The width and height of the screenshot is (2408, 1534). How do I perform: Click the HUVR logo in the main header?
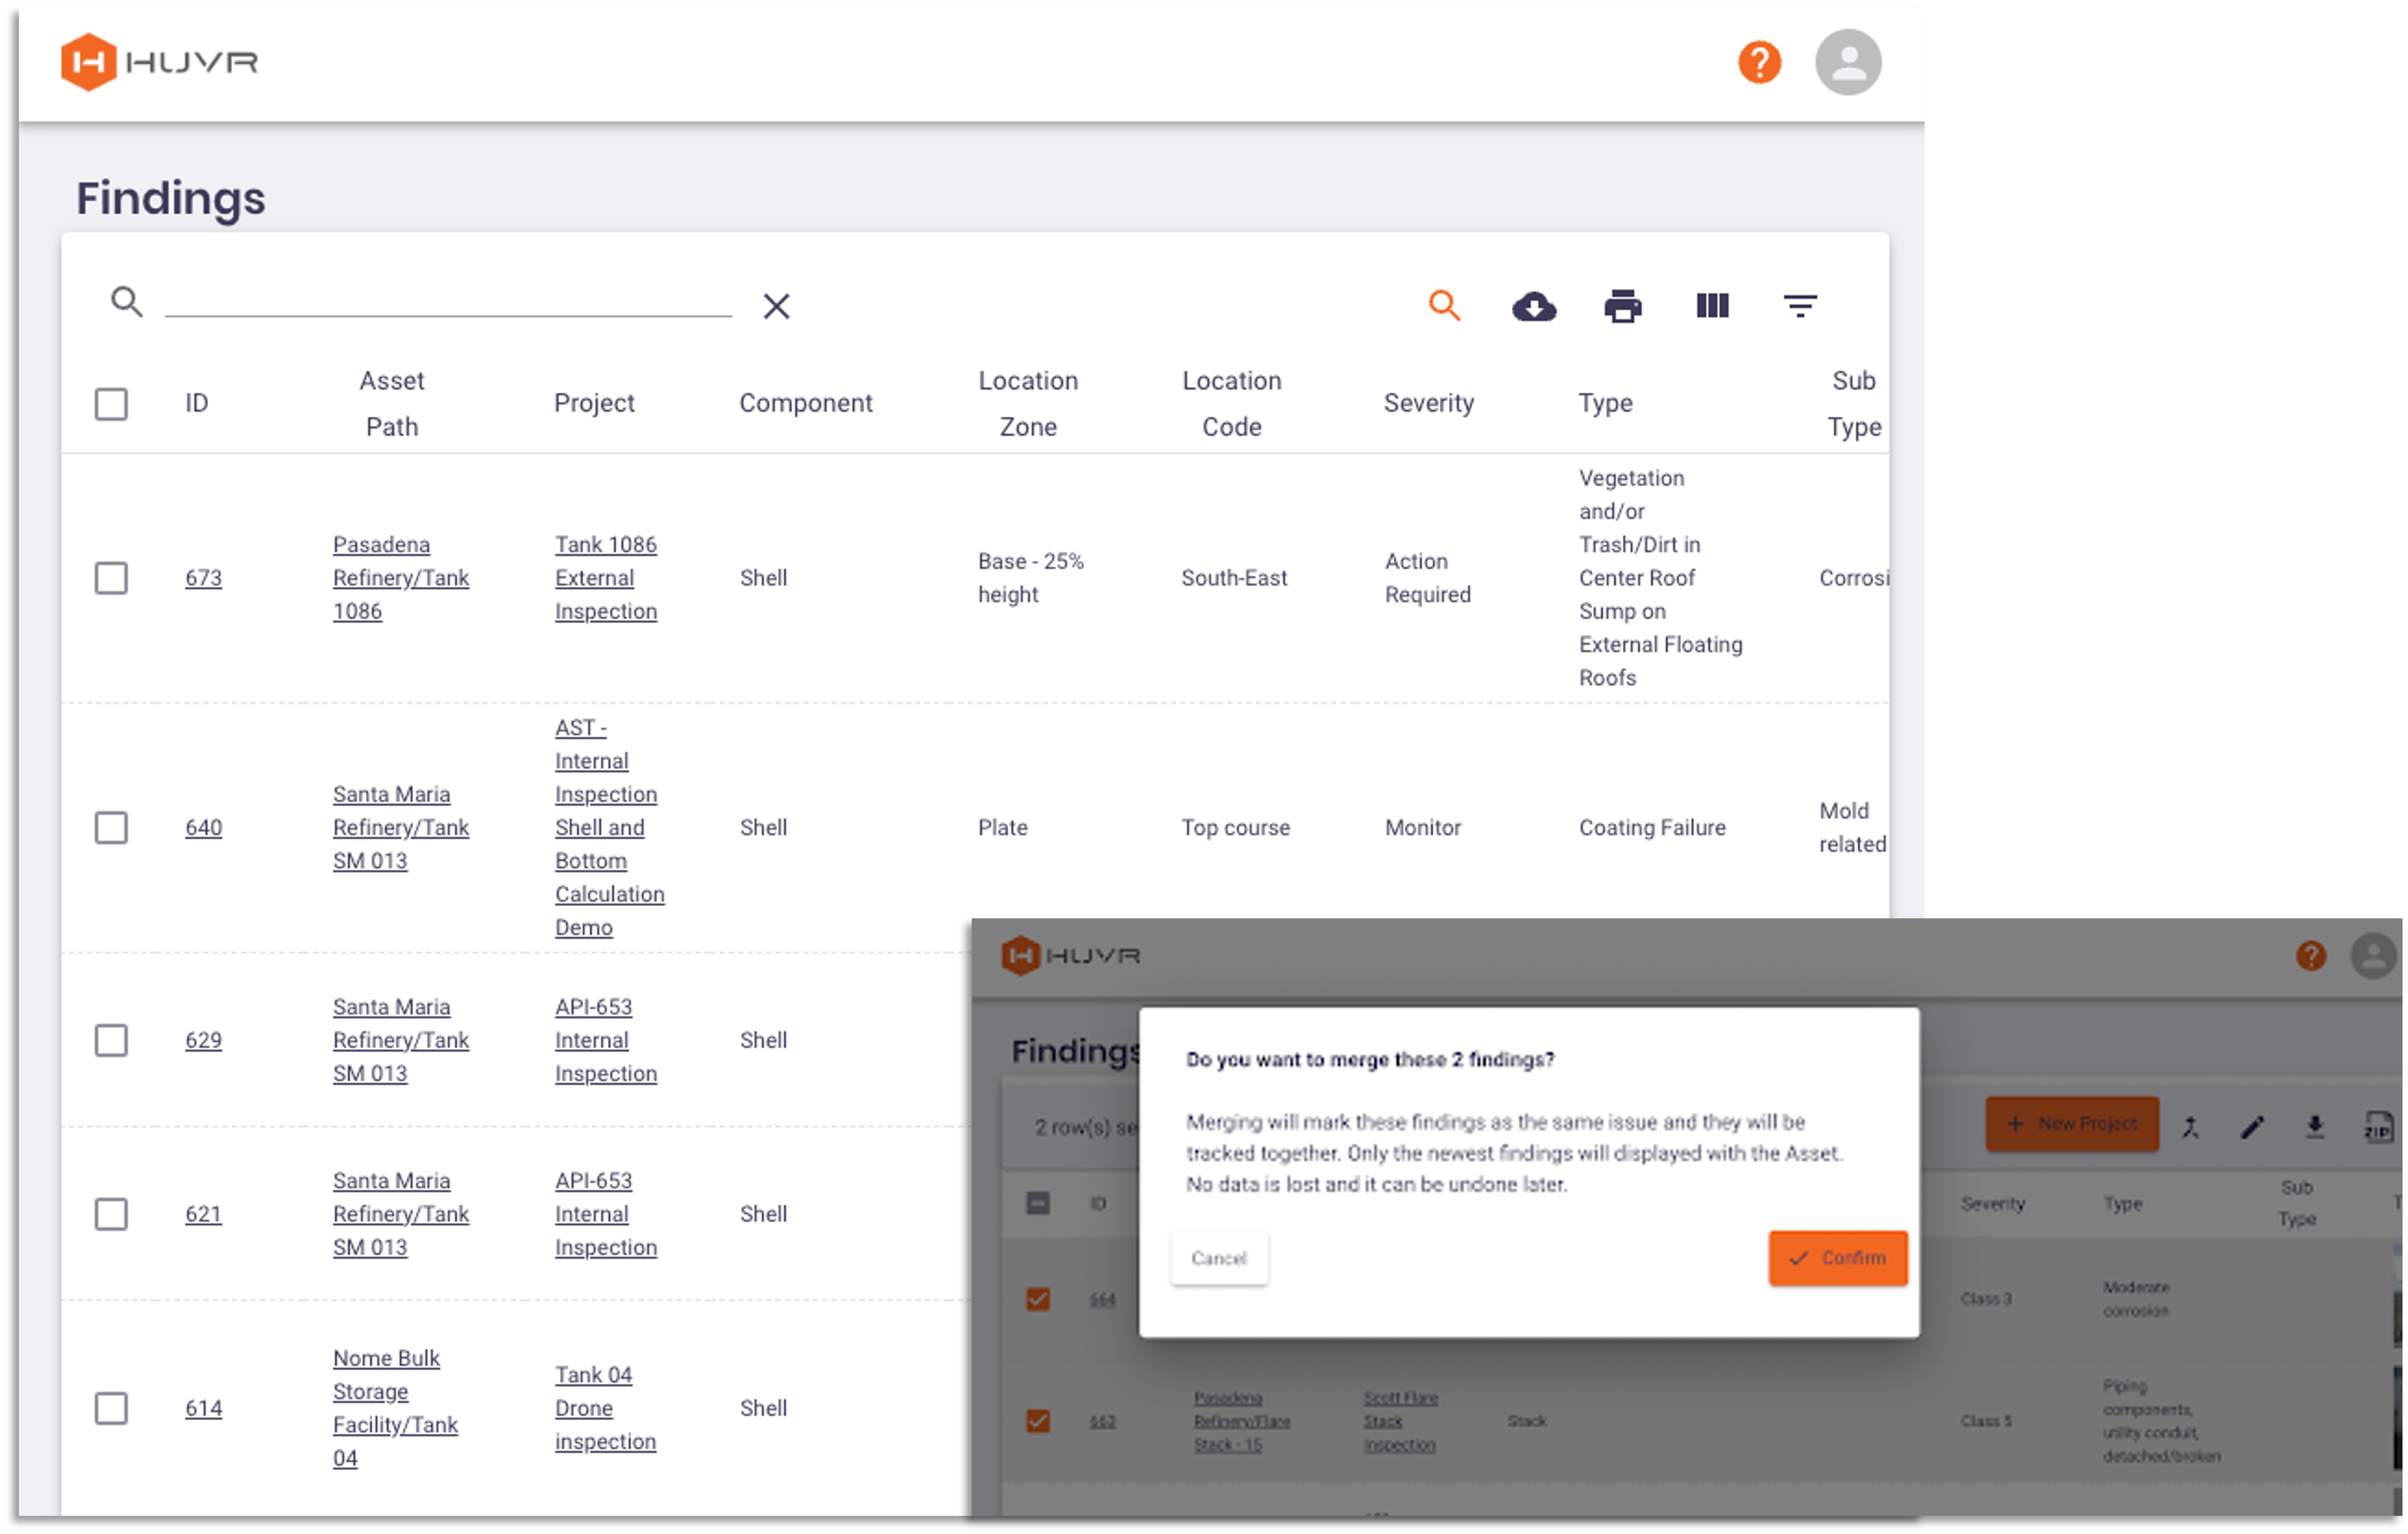159,62
